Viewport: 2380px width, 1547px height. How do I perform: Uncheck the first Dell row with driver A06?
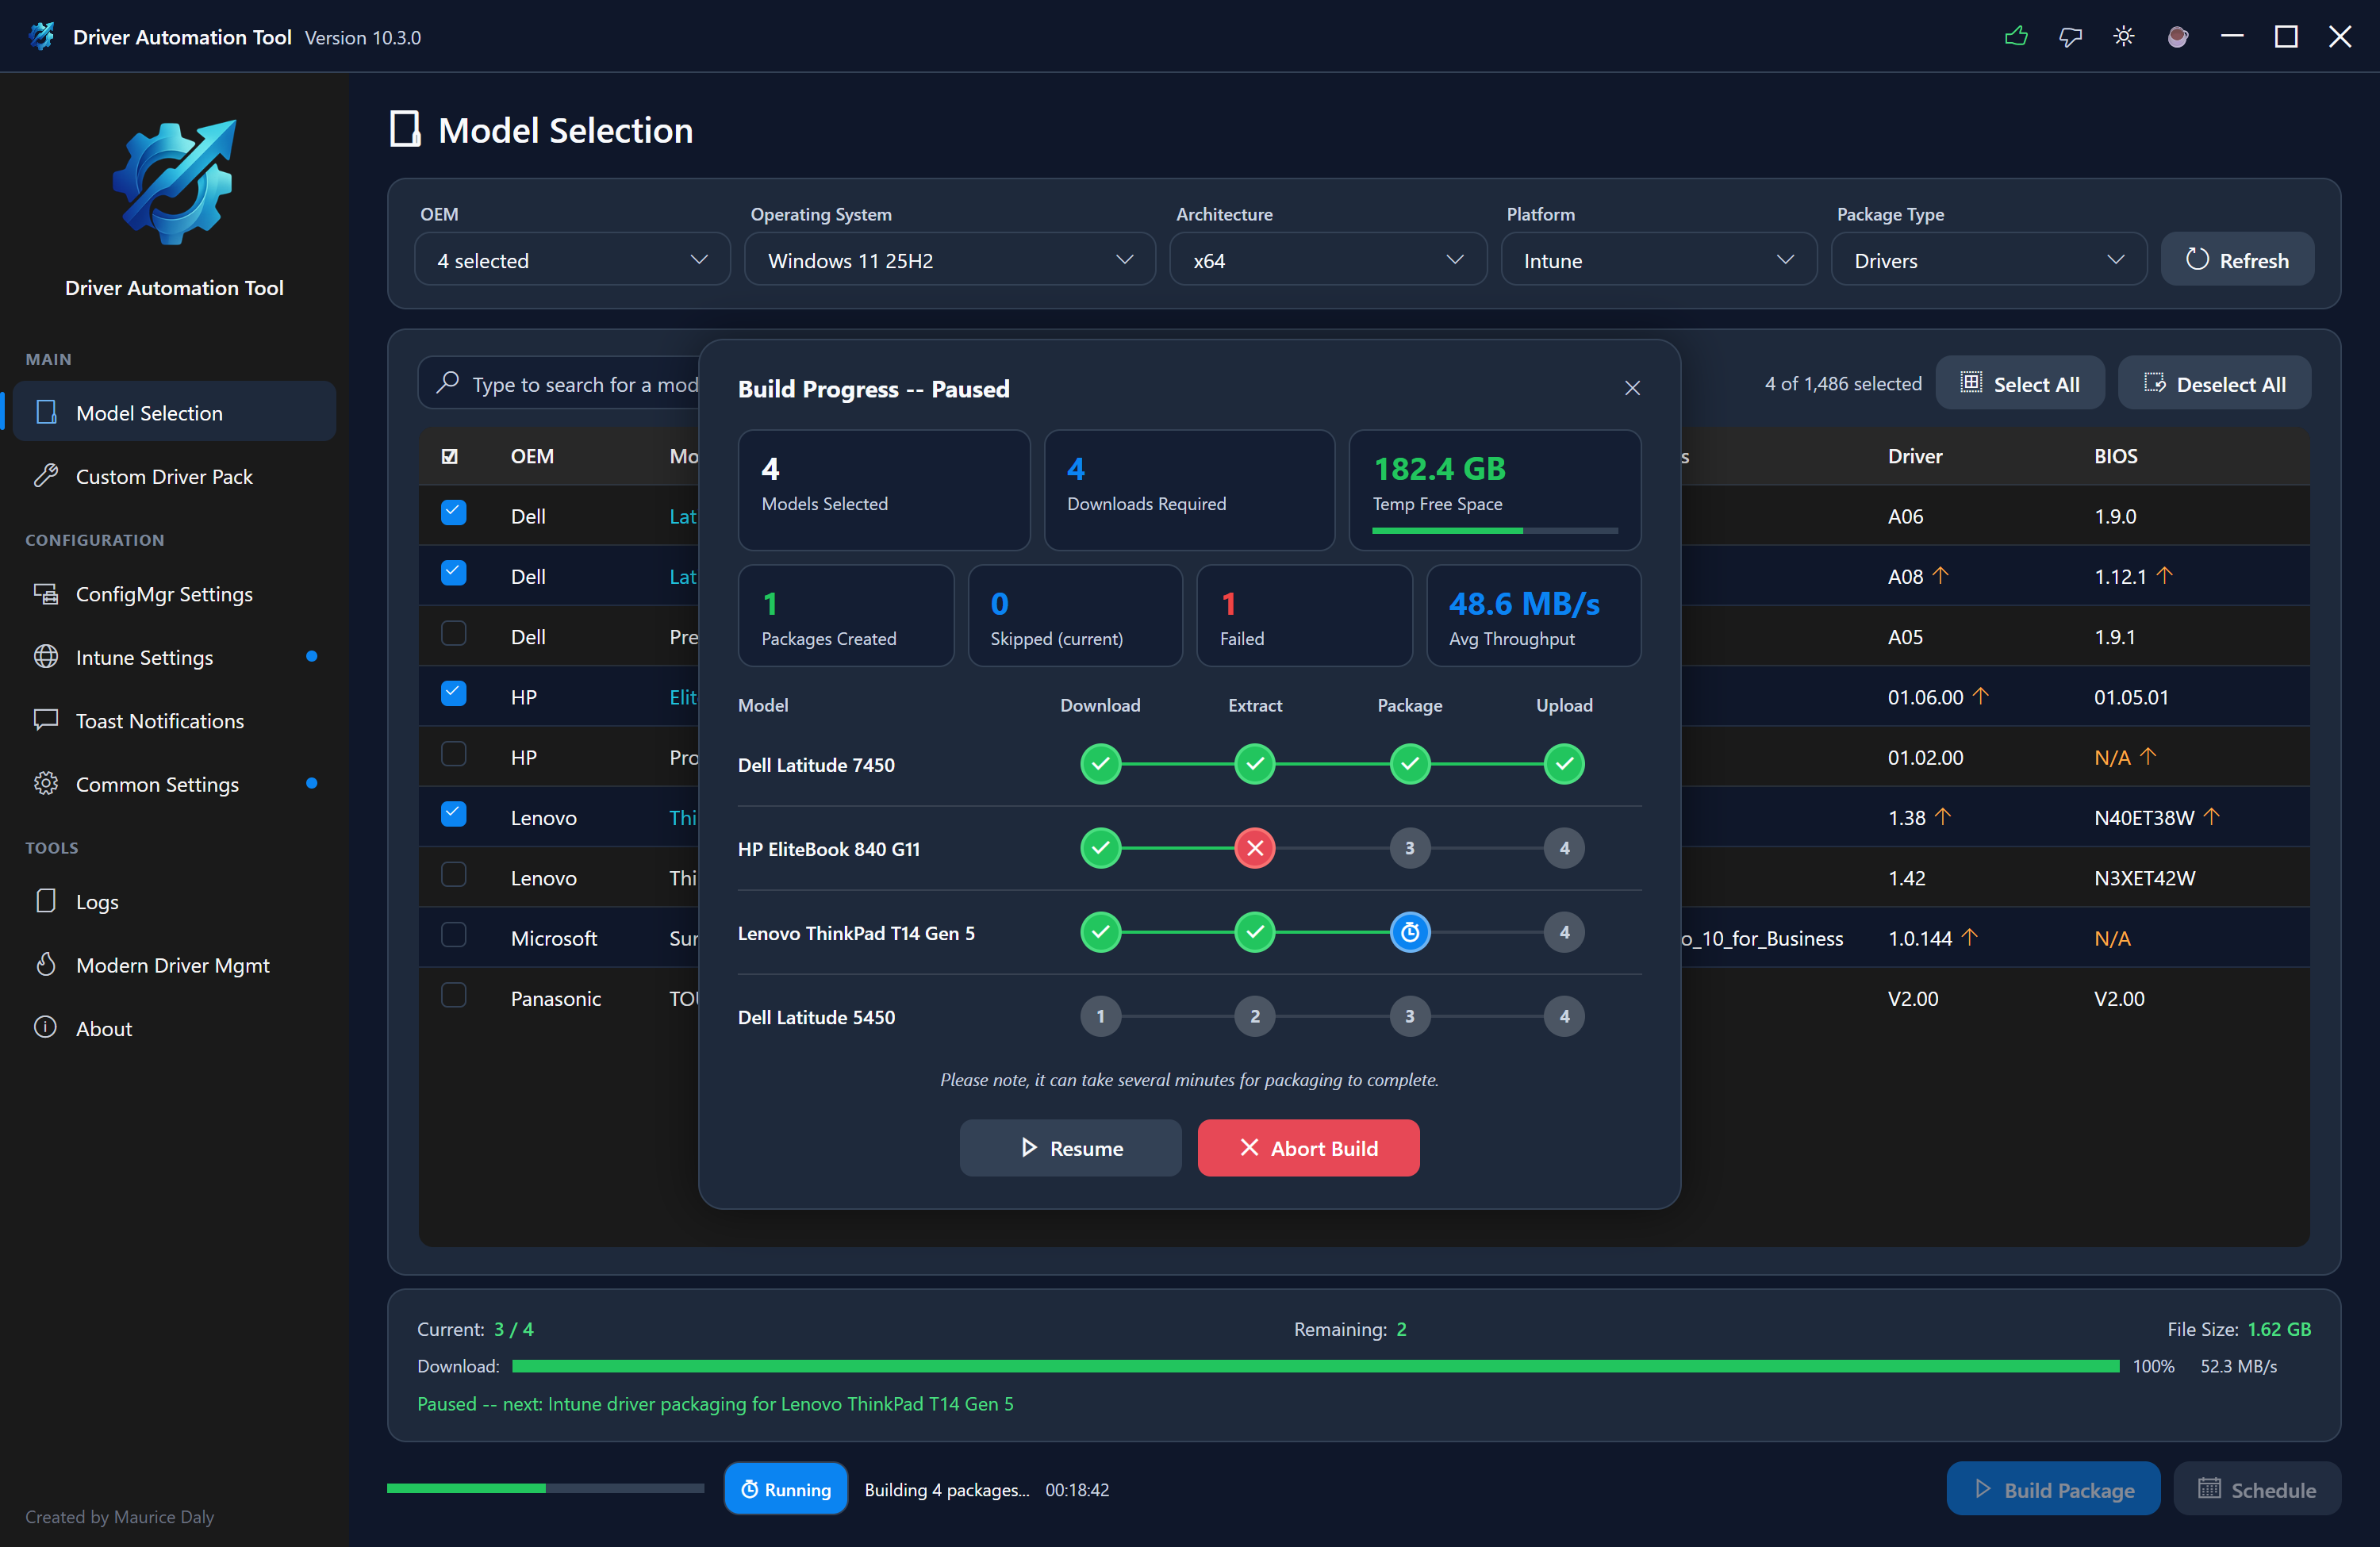pos(454,513)
